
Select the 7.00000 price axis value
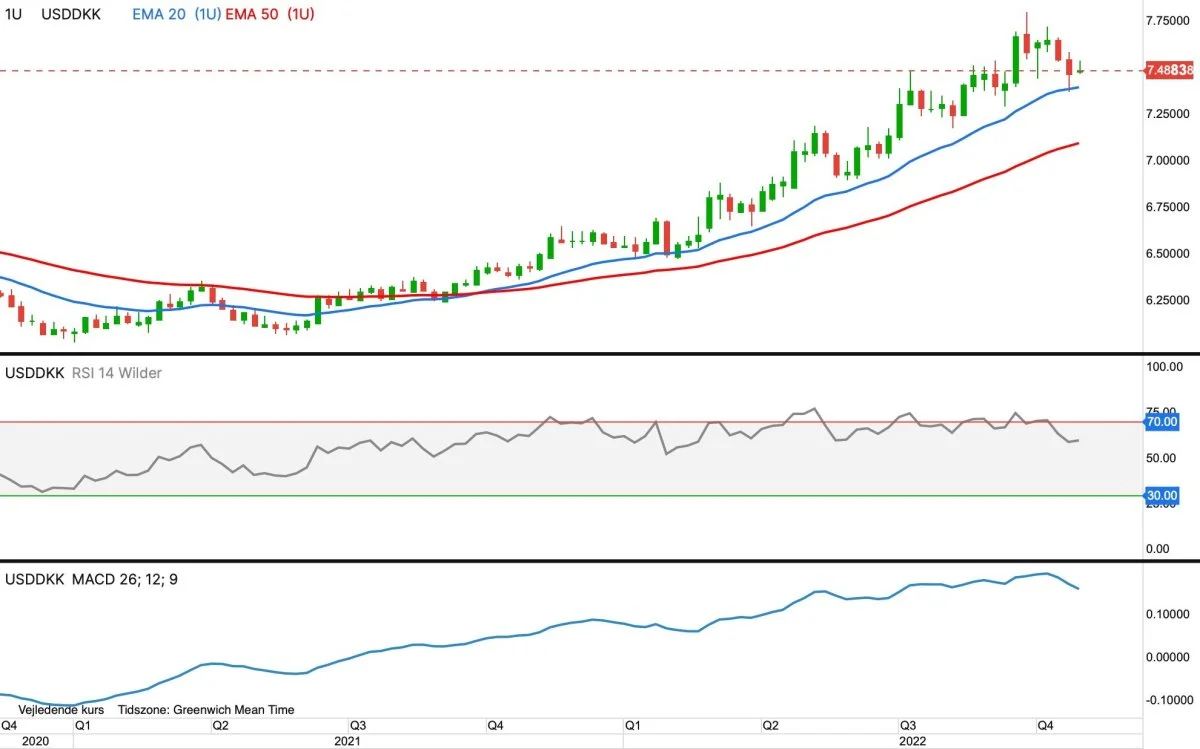point(1170,161)
